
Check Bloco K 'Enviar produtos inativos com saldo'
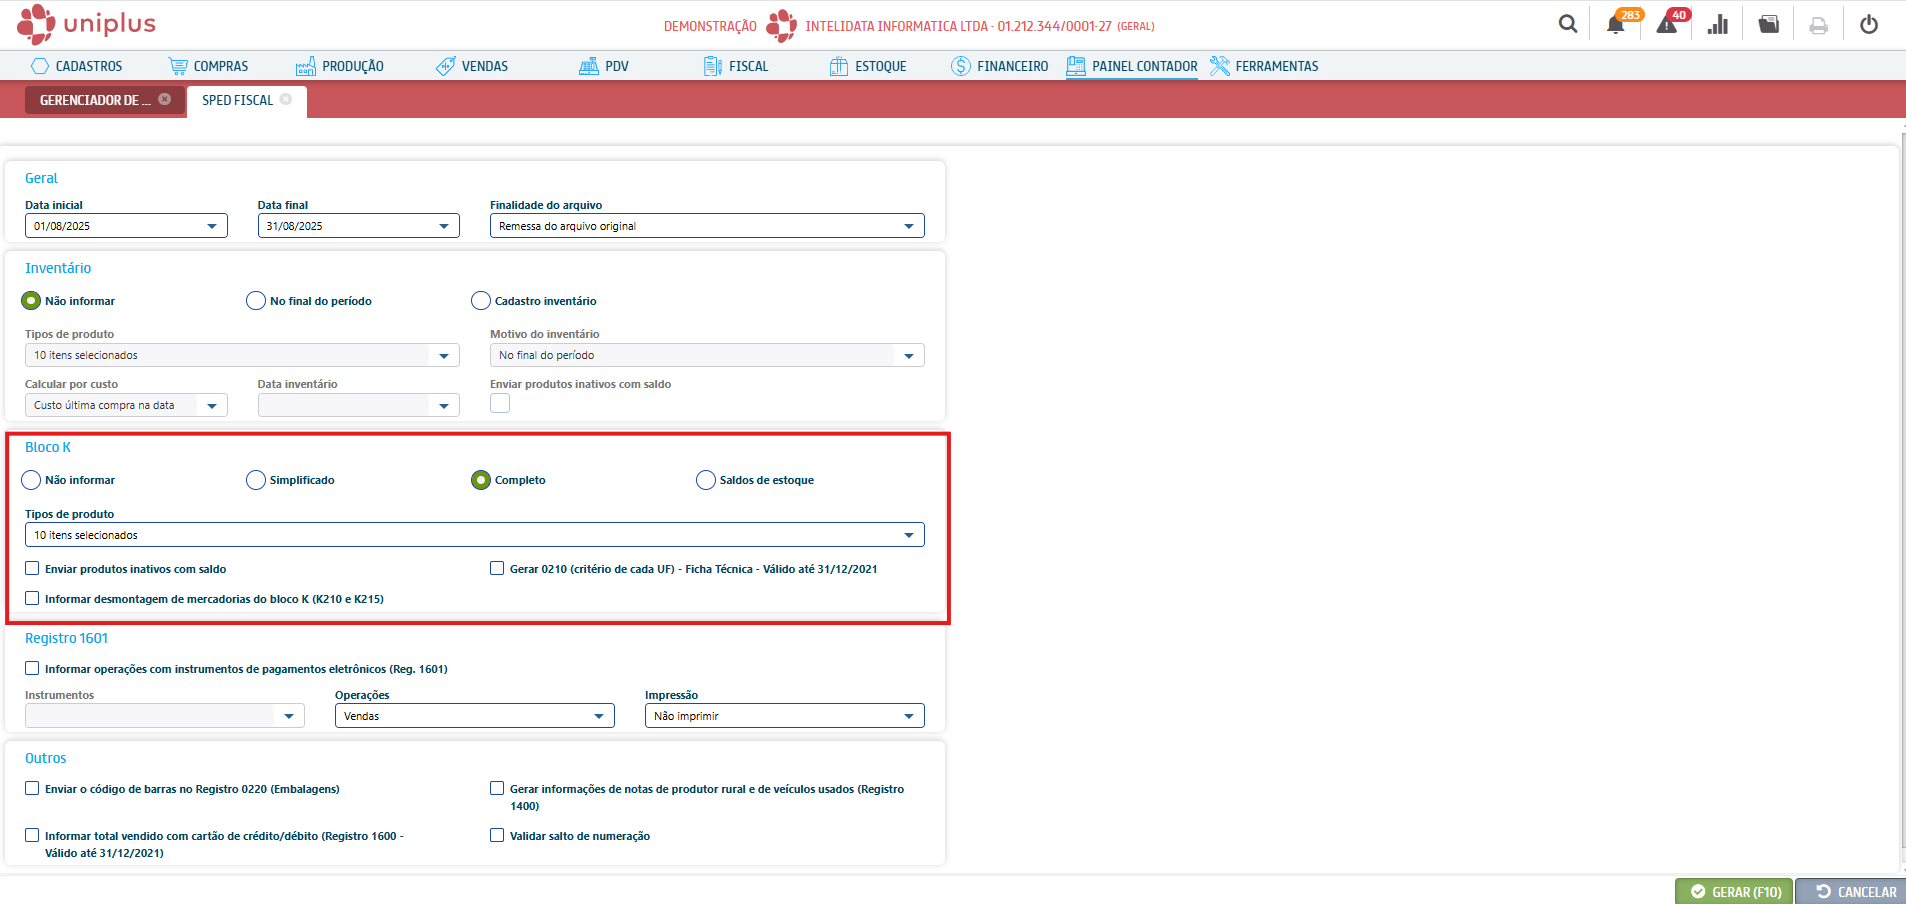[32, 568]
